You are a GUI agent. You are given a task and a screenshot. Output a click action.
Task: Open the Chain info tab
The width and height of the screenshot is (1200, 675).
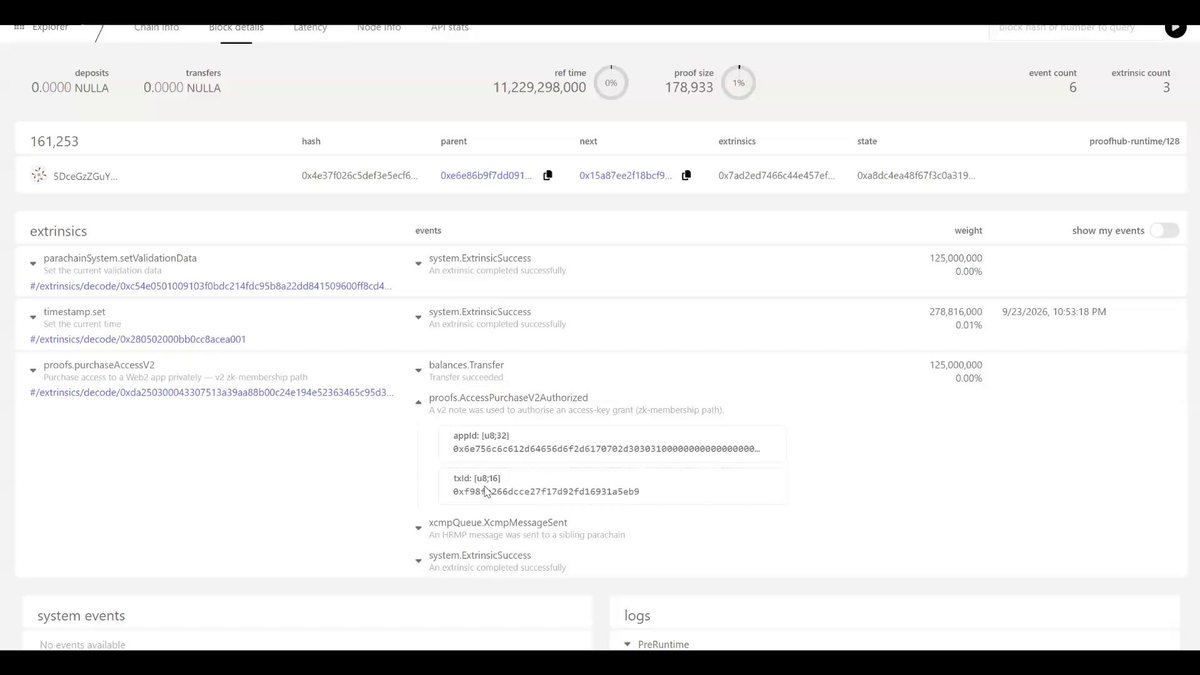157,28
